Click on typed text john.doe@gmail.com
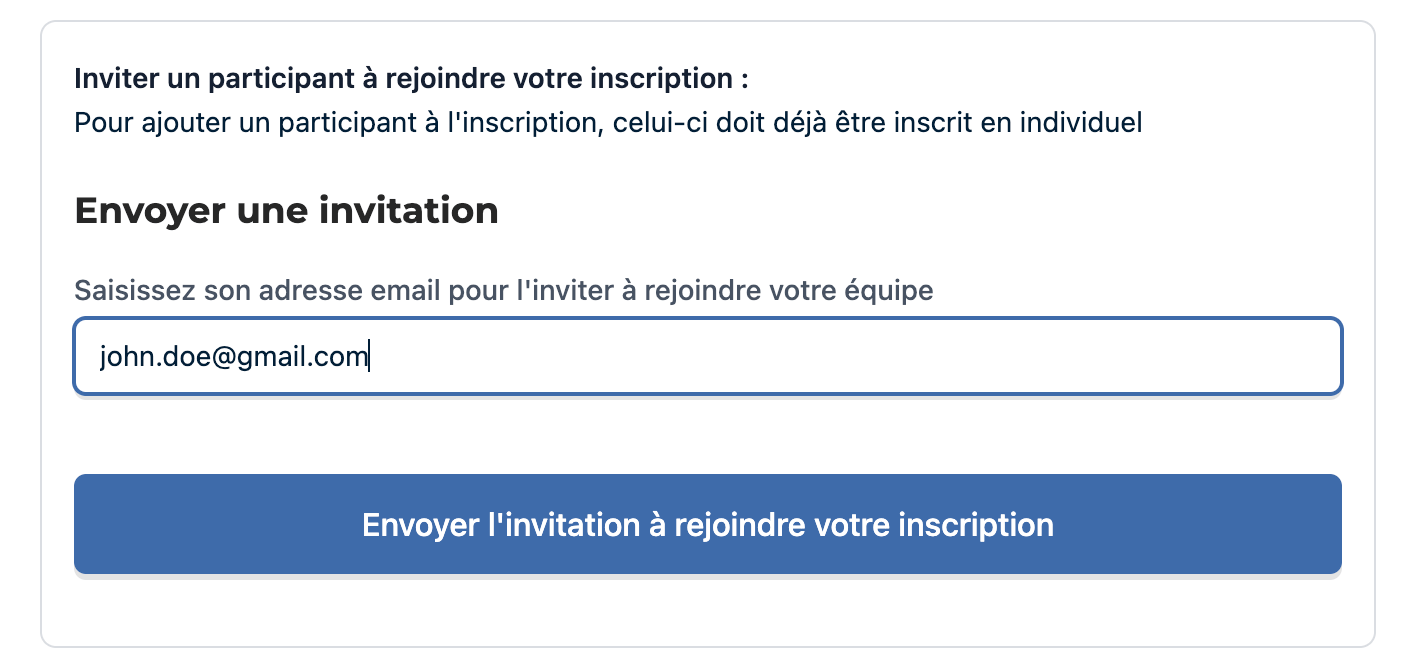The image size is (1426, 670). 234,356
